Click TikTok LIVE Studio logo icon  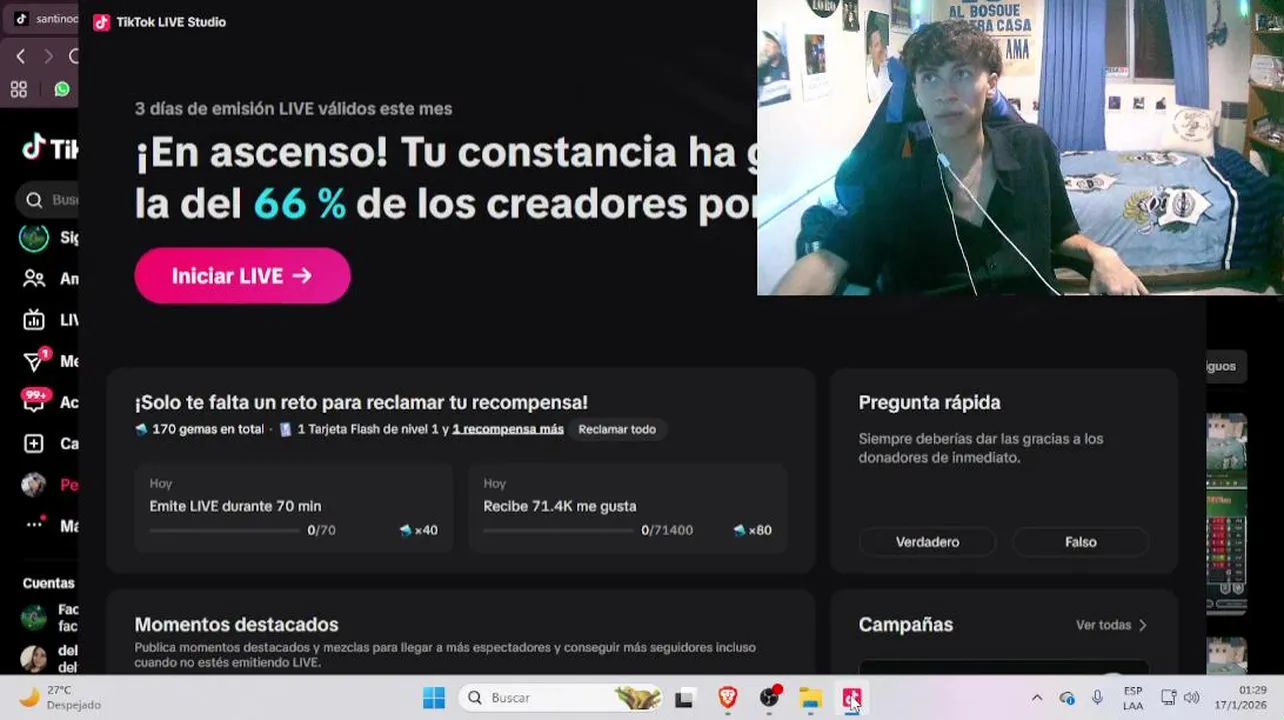tap(101, 22)
